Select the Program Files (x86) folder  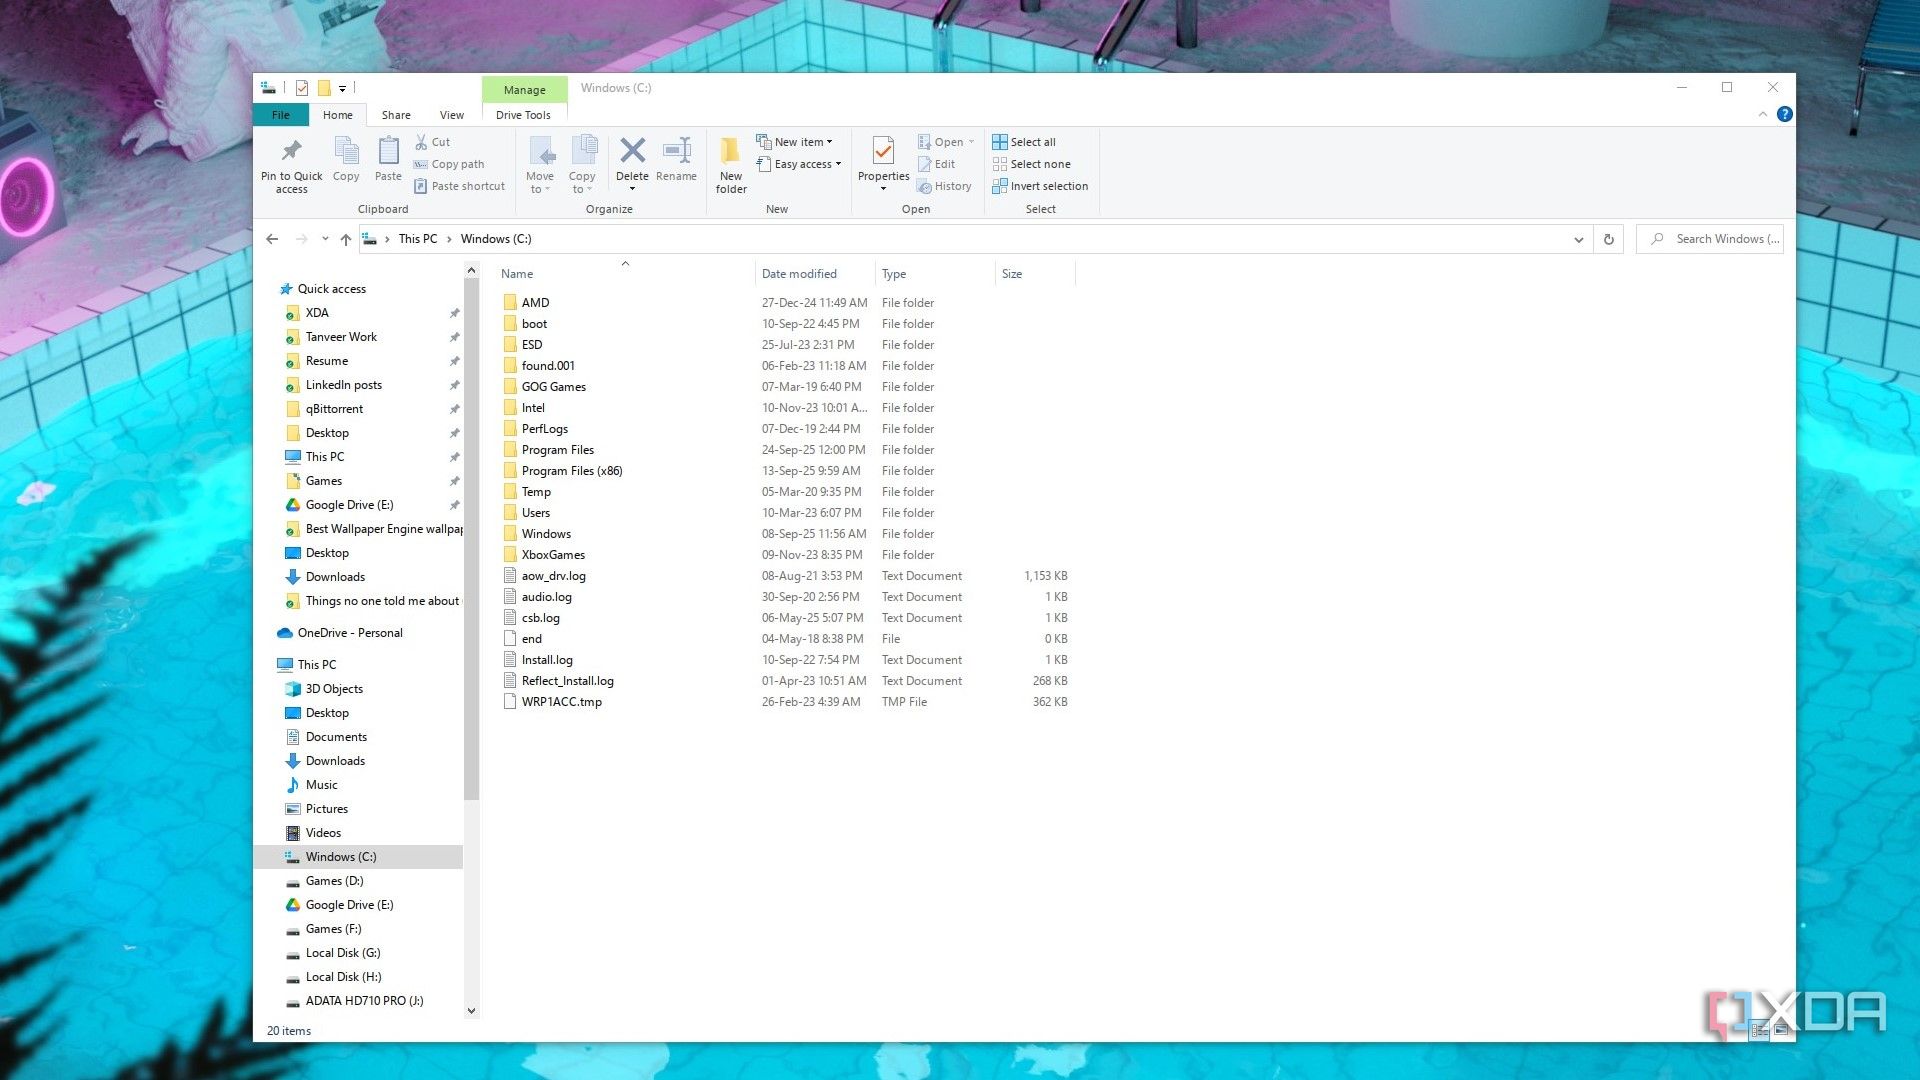coord(572,471)
